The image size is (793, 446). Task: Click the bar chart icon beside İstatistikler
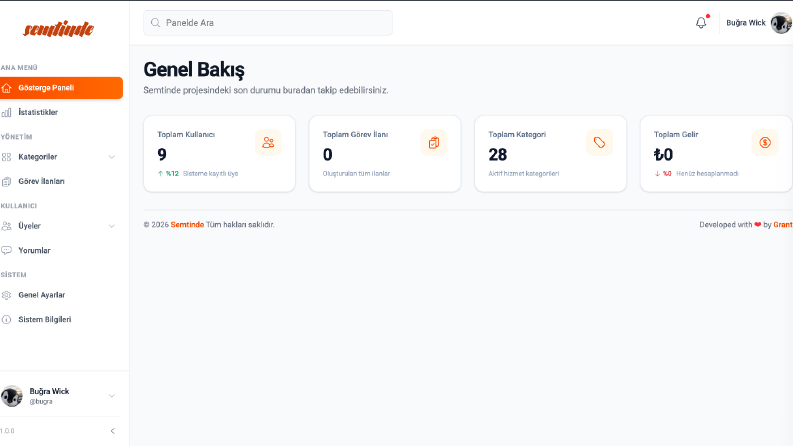(7, 112)
